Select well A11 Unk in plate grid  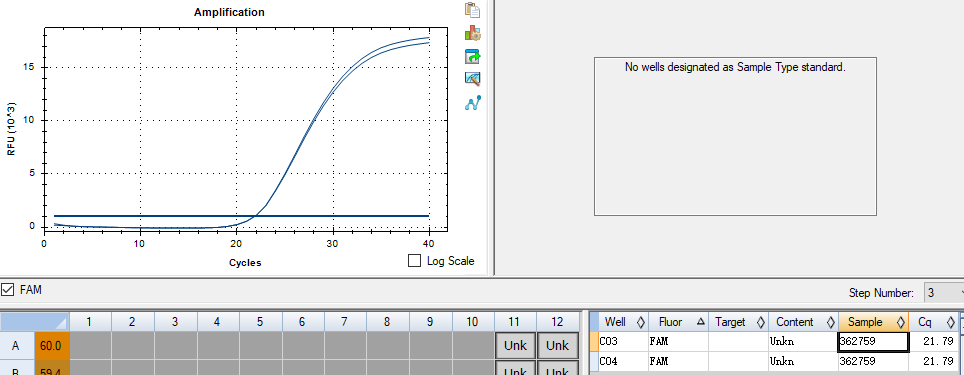tap(515, 345)
